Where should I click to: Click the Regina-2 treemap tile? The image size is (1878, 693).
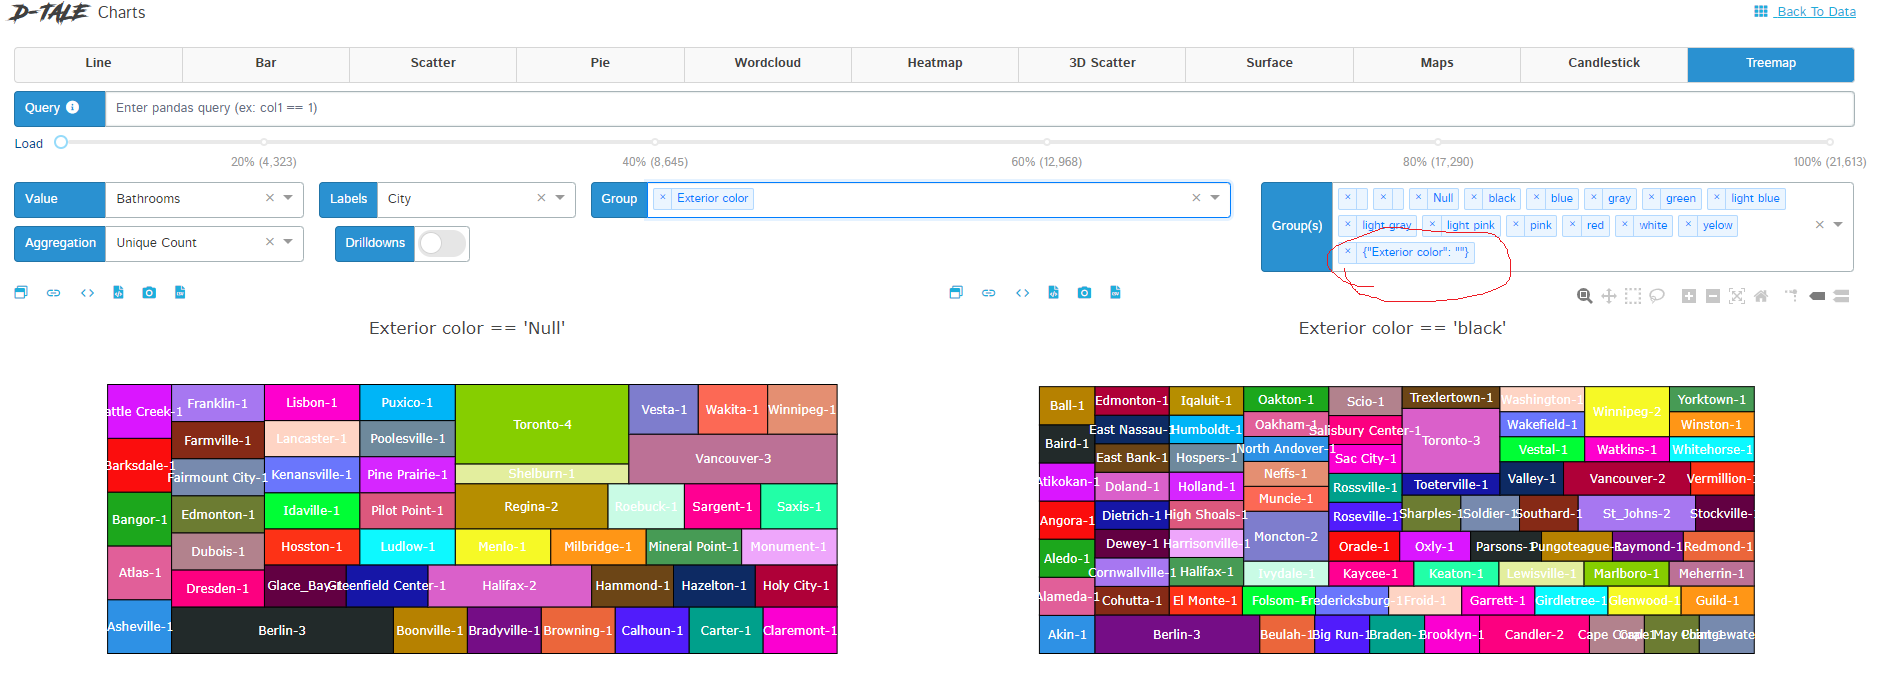coord(531,507)
